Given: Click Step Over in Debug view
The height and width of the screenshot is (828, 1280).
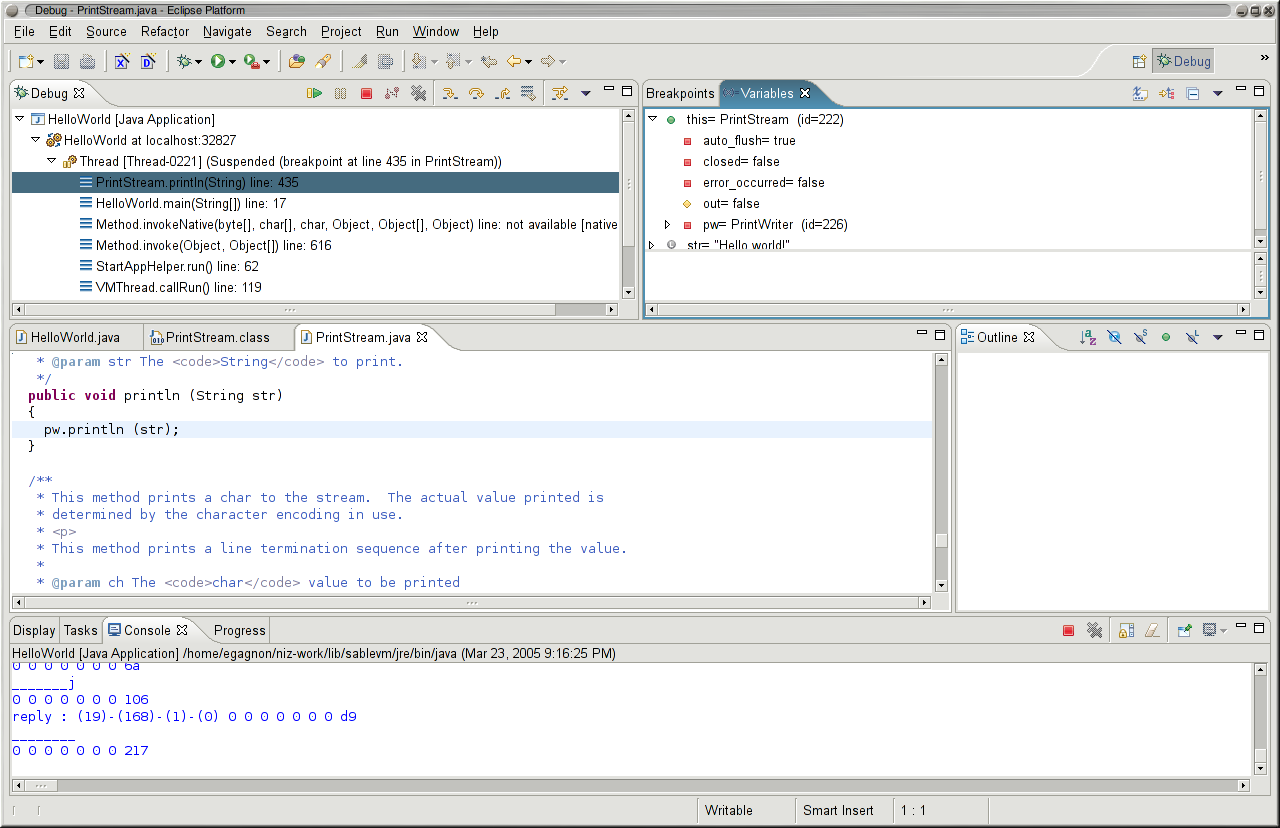Looking at the screenshot, I should click(x=476, y=93).
